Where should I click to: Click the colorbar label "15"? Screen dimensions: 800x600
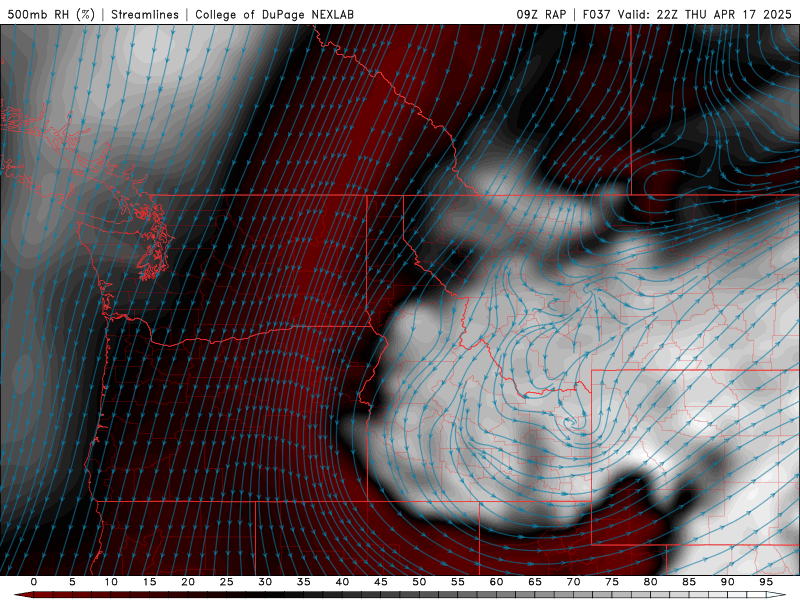click(x=149, y=582)
